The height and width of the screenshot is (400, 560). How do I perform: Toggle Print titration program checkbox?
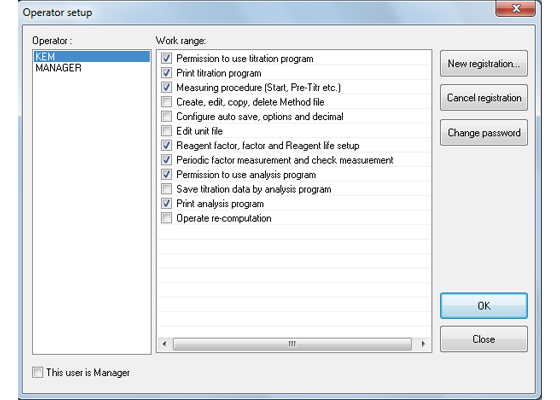166,73
